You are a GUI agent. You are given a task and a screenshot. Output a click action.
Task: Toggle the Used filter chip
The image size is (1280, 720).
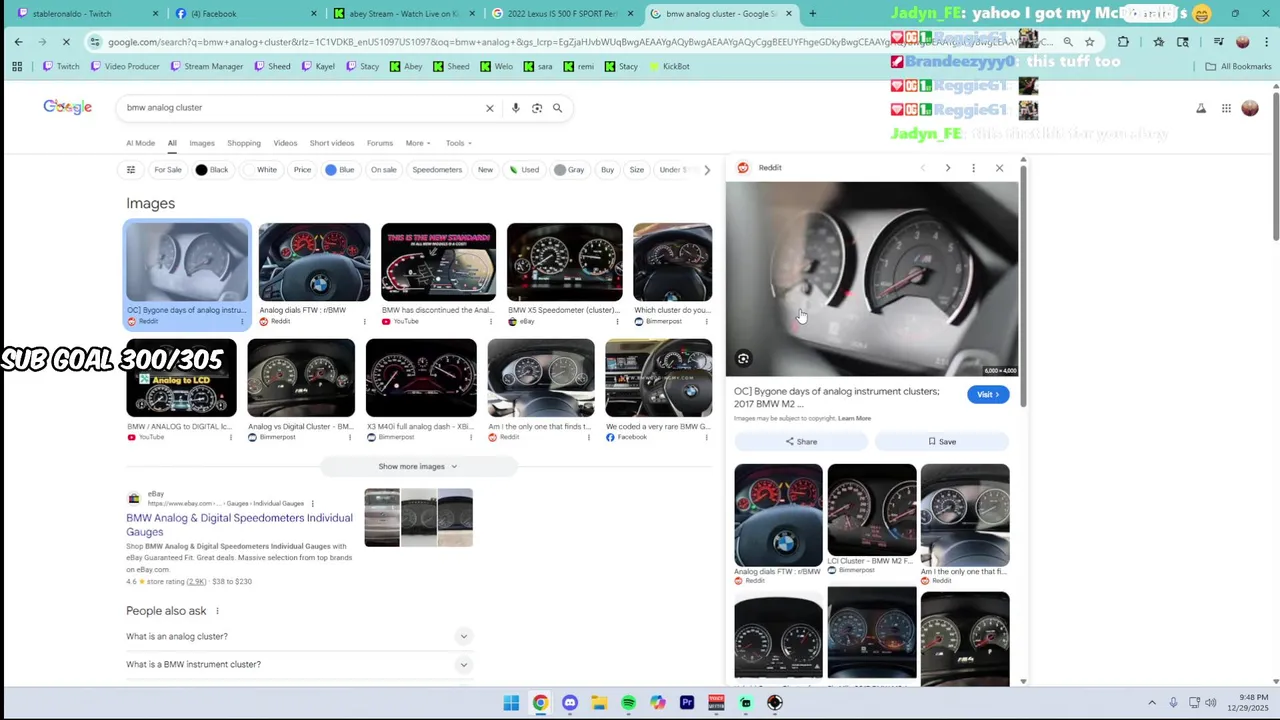[524, 170]
